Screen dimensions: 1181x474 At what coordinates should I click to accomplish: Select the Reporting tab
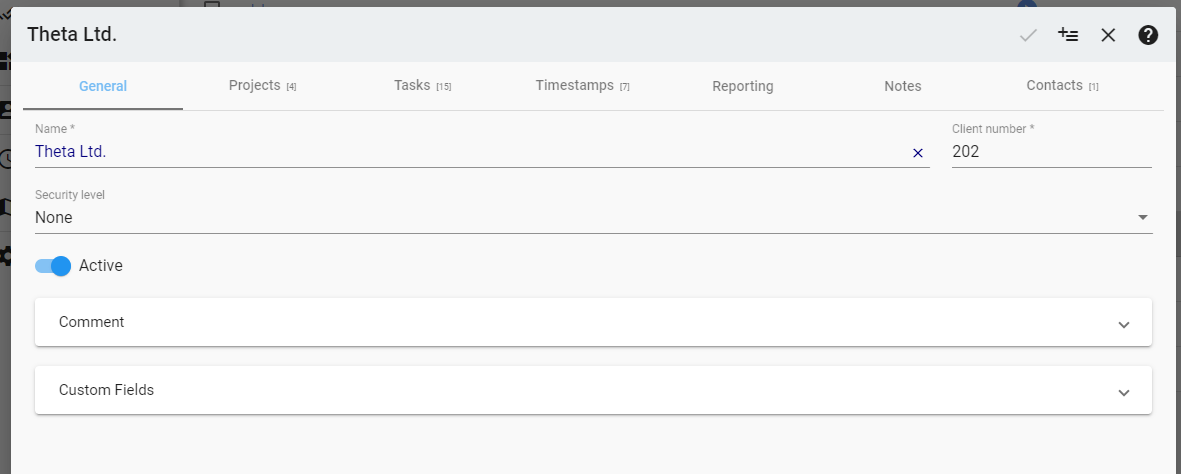[742, 86]
